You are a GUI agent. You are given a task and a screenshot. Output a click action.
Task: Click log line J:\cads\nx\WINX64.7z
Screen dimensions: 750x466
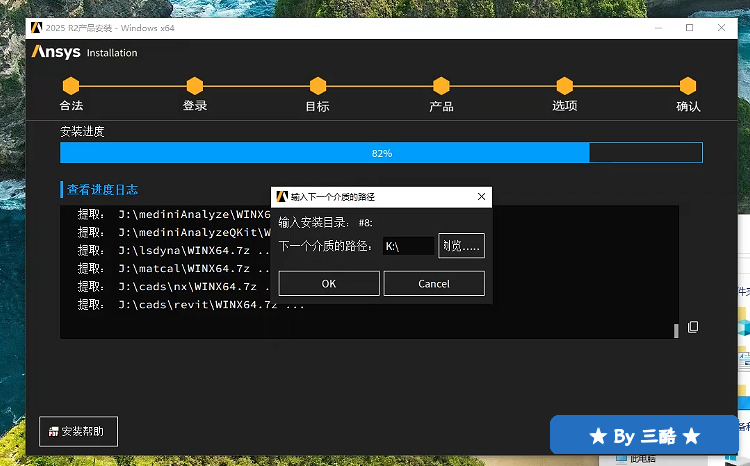click(x=174, y=287)
